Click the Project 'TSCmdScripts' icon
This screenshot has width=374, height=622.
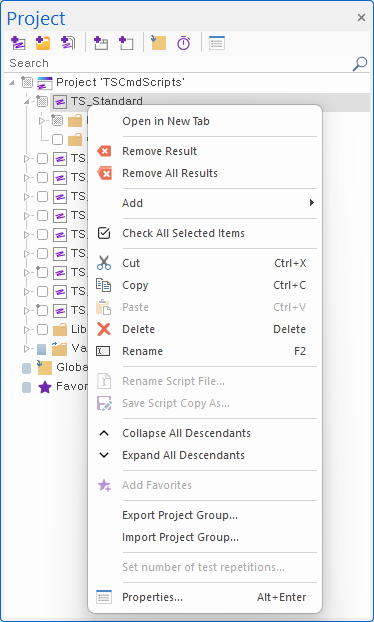(x=45, y=83)
